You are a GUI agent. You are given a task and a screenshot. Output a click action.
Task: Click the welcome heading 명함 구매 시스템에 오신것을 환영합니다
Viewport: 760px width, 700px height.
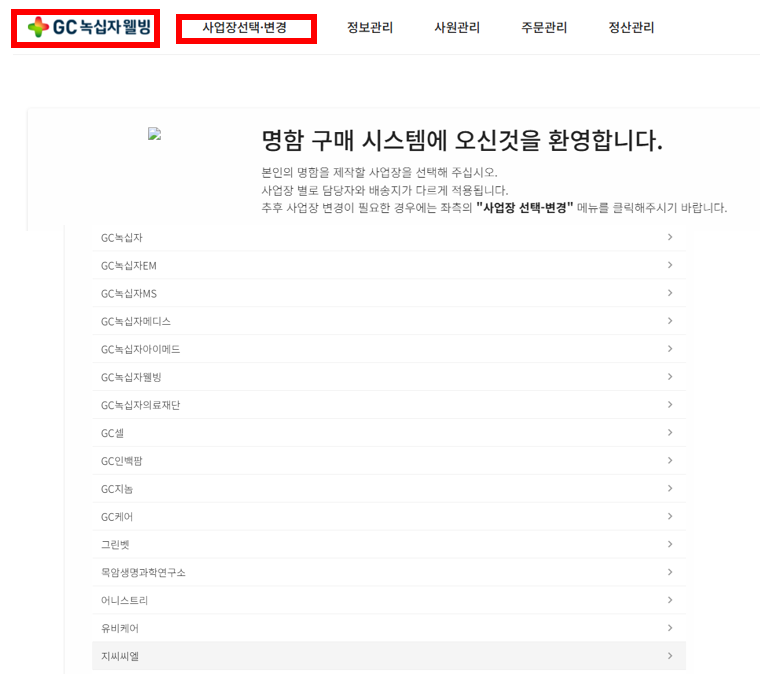462,141
